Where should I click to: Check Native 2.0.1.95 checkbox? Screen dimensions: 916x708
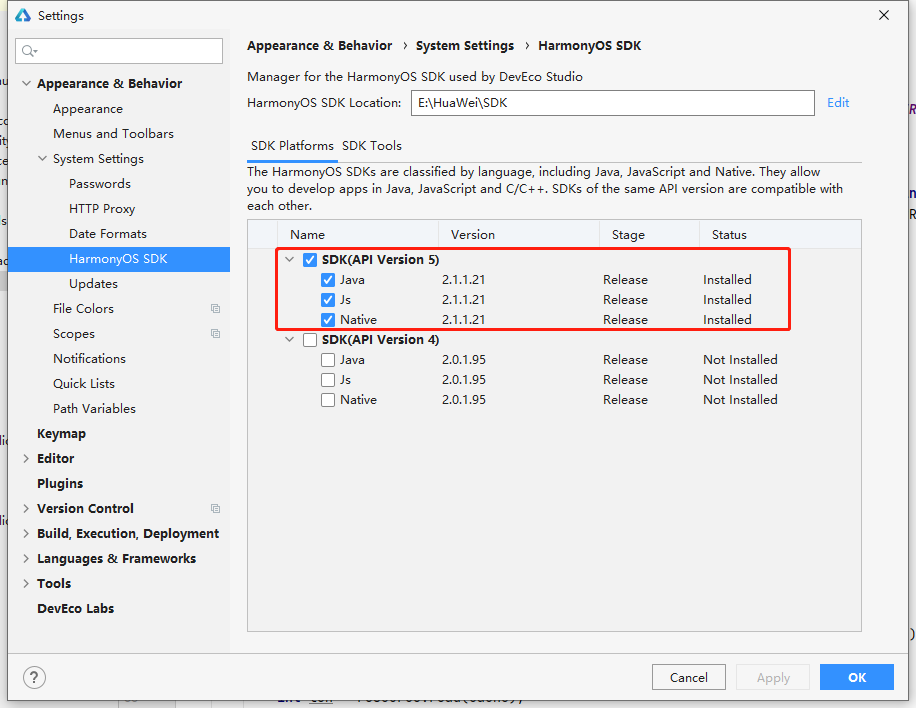[x=328, y=400]
